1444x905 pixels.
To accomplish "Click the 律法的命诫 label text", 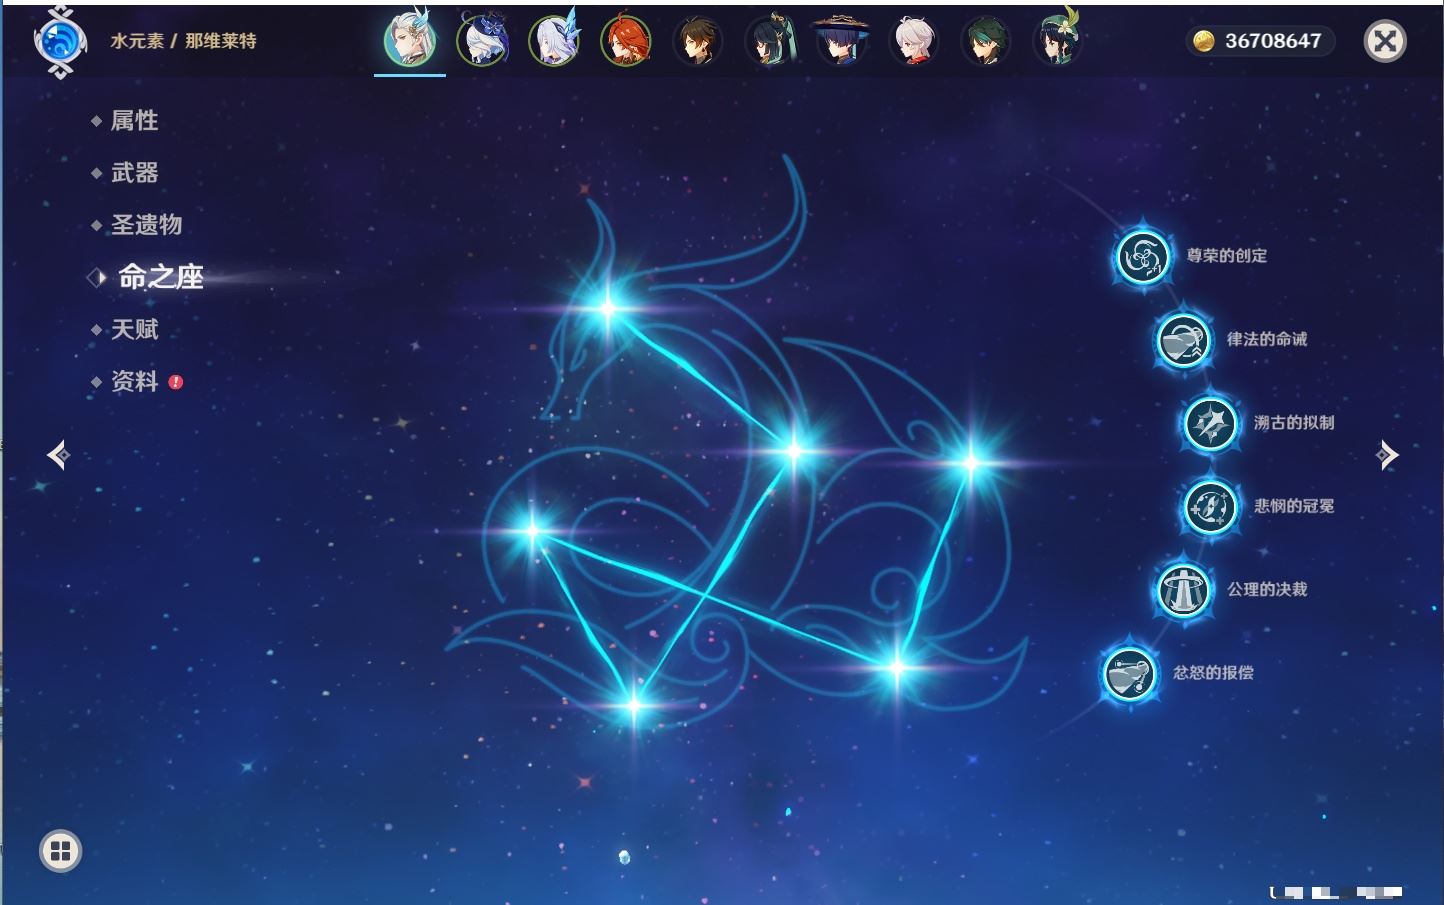I will [1267, 339].
